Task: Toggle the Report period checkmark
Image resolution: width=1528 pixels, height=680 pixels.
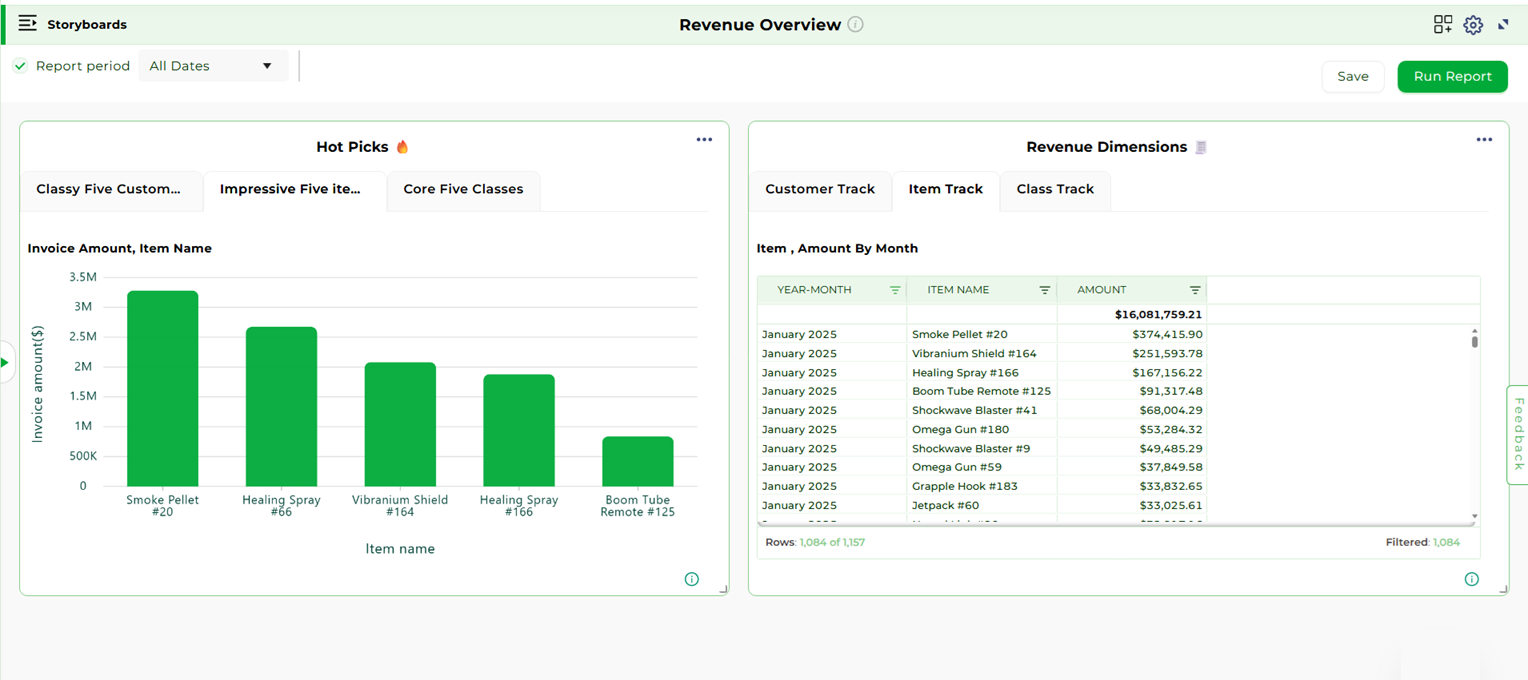Action: (x=20, y=66)
